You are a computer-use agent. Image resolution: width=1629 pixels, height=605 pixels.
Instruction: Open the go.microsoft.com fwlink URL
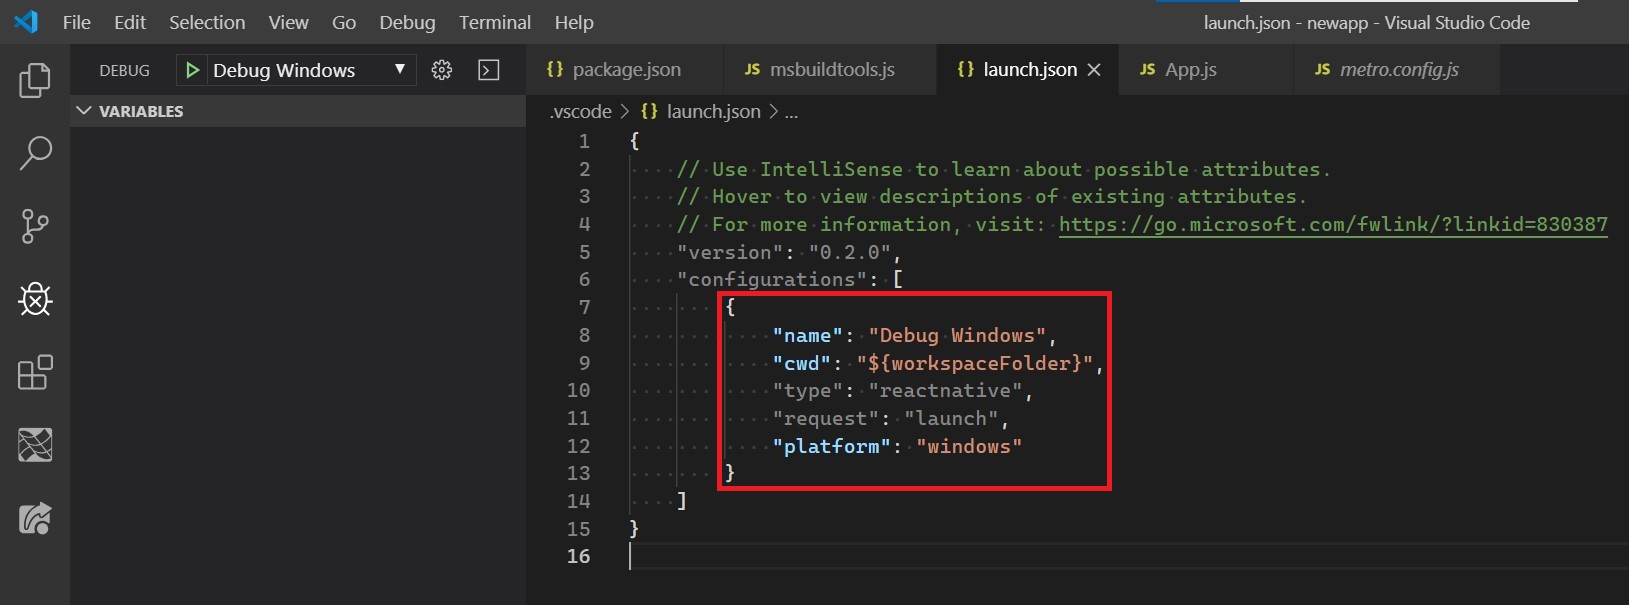coord(1333,224)
